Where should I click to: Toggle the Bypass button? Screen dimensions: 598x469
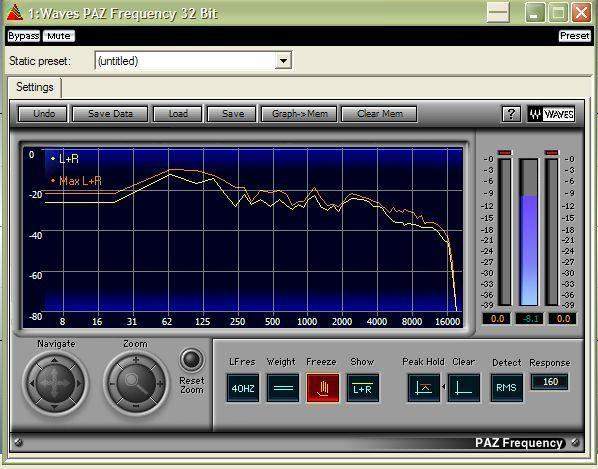23,36
